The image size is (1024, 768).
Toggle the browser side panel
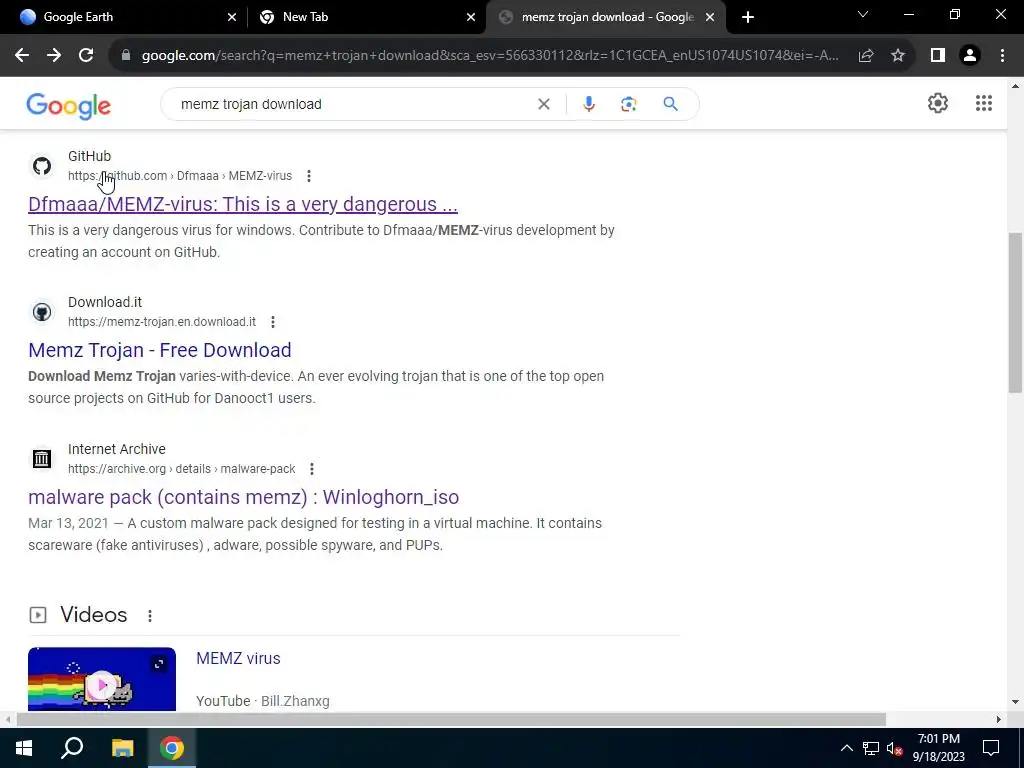point(938,56)
